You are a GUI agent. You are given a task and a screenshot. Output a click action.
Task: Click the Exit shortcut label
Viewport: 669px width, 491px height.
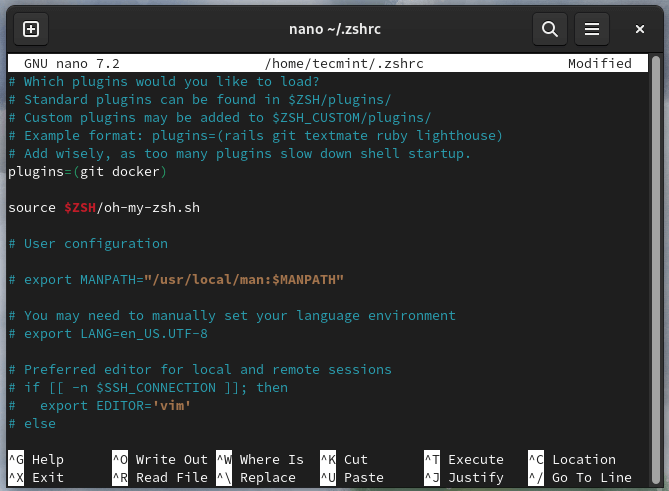coord(47,478)
